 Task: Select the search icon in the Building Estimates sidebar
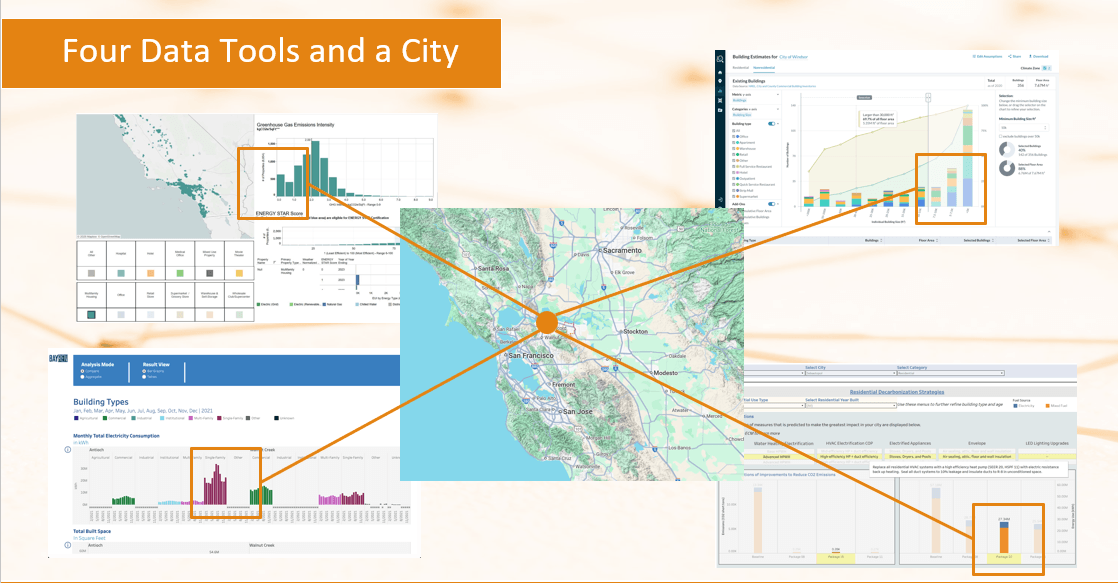click(720, 57)
